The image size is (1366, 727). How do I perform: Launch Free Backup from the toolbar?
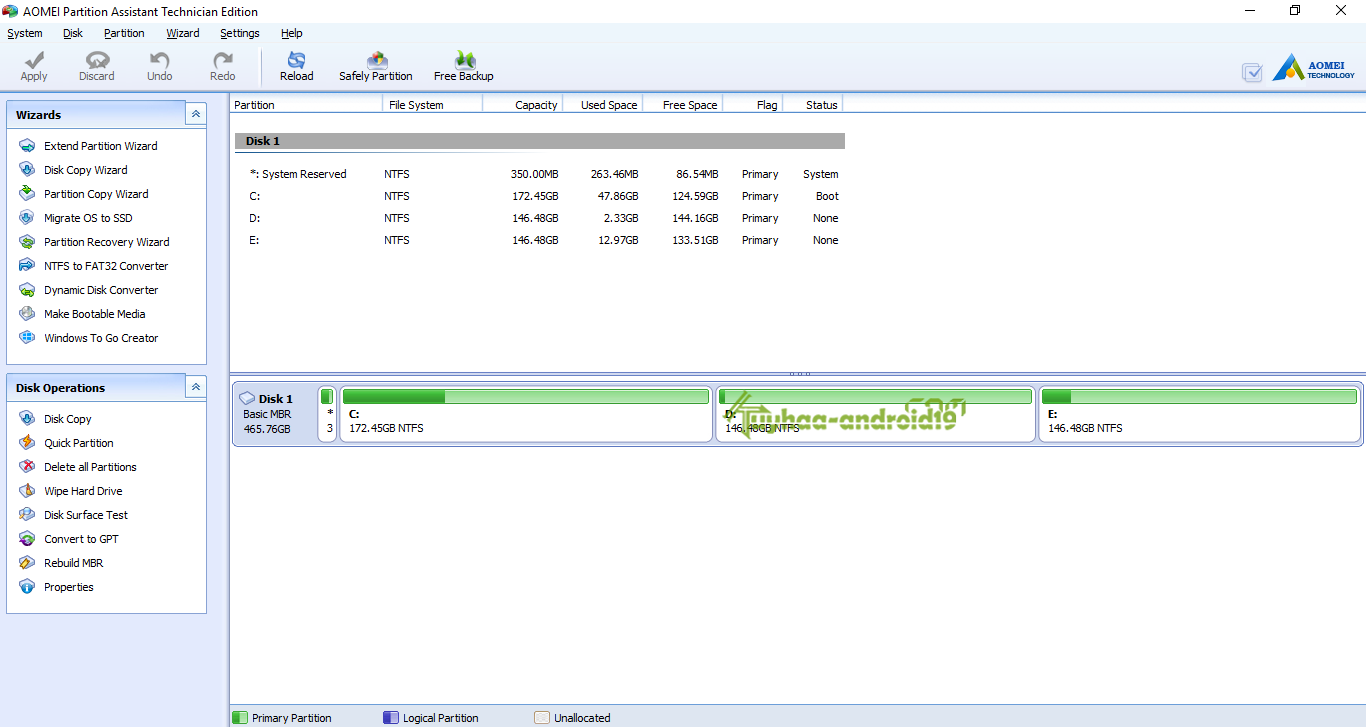[x=464, y=62]
